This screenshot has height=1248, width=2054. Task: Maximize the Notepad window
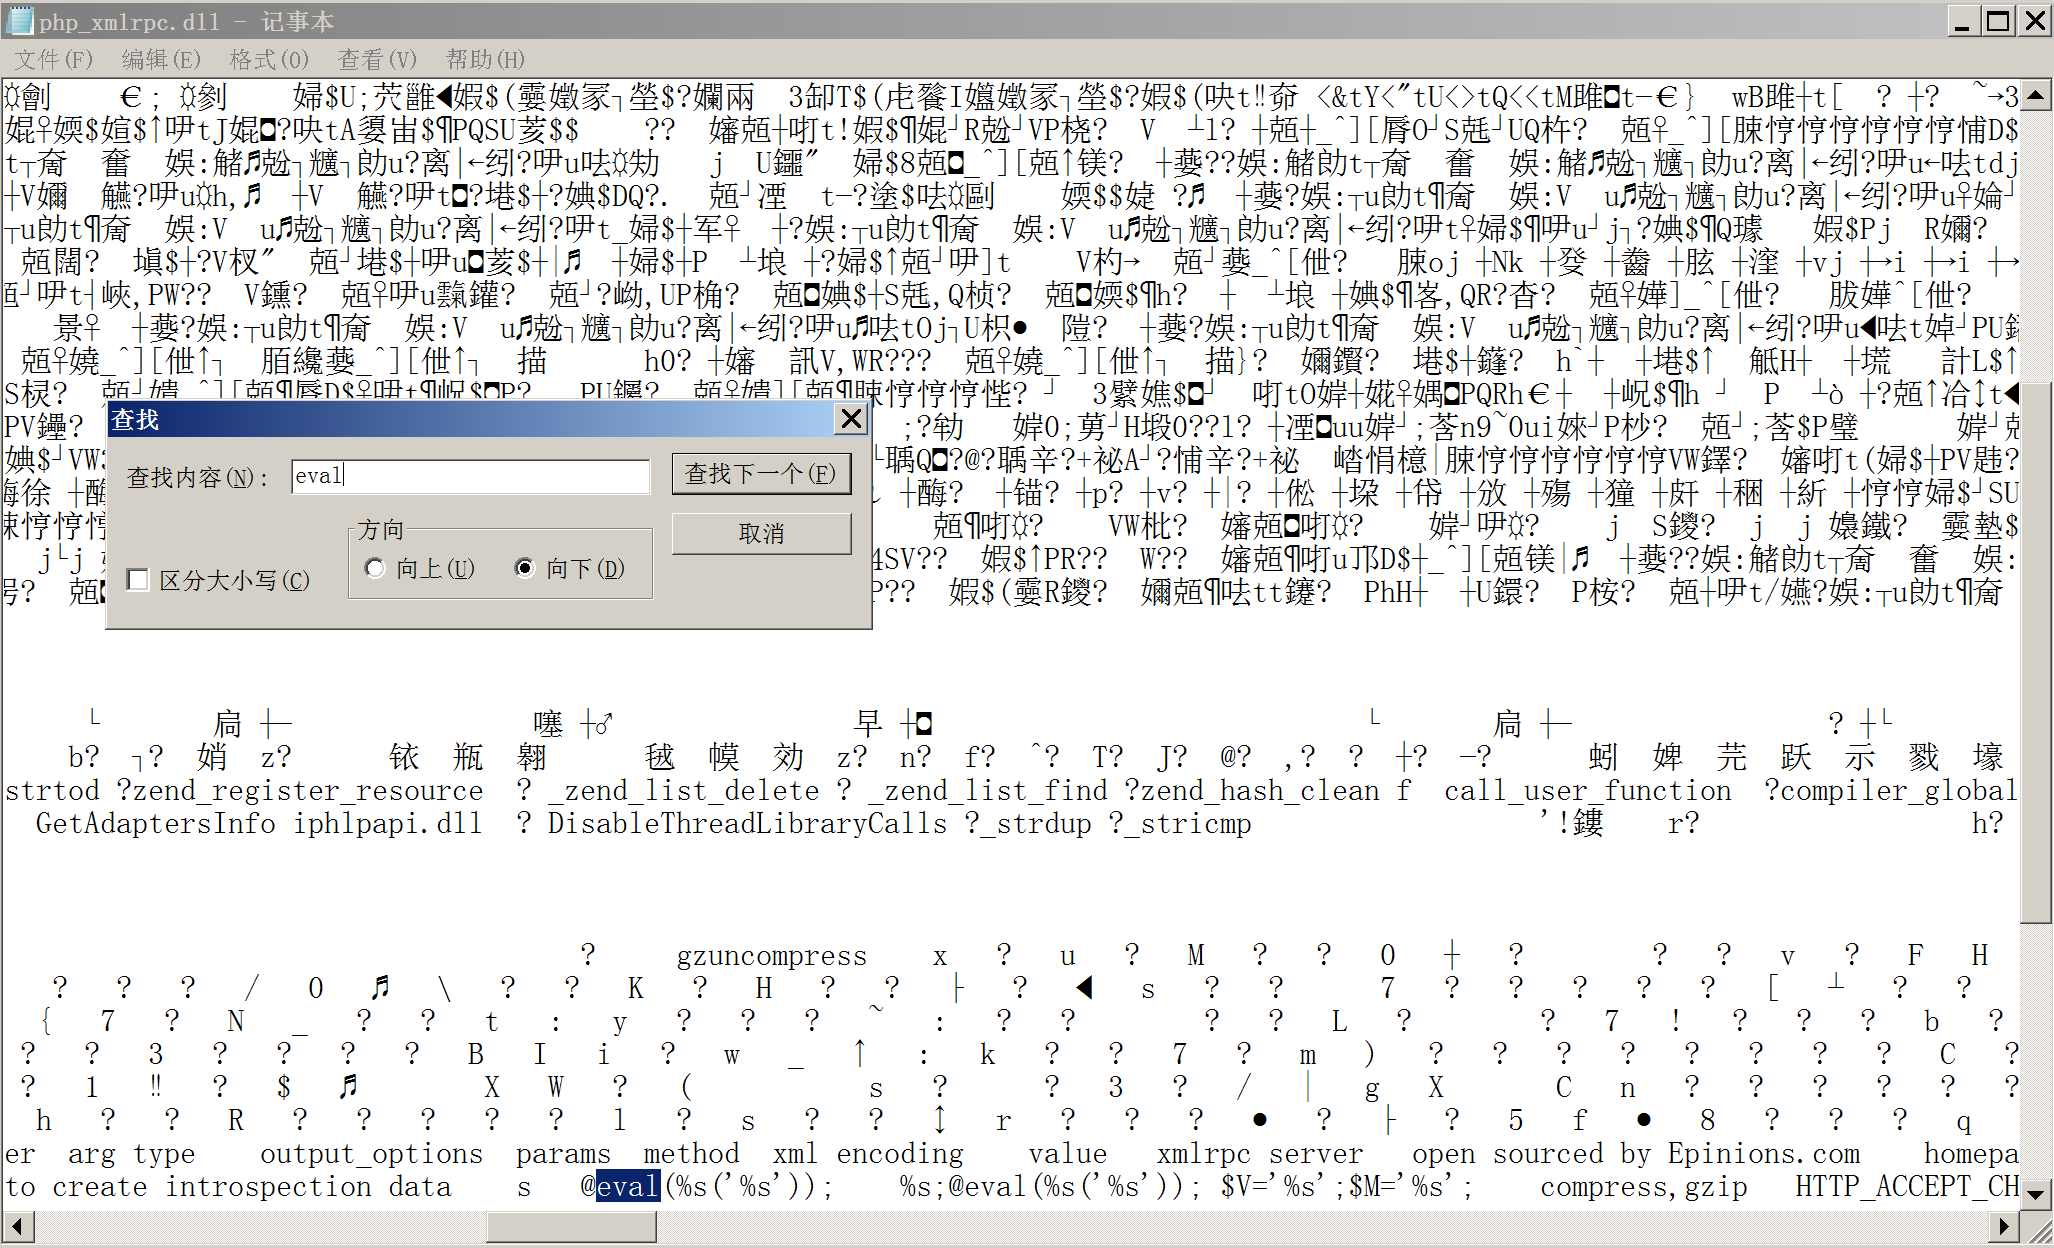(x=1998, y=21)
